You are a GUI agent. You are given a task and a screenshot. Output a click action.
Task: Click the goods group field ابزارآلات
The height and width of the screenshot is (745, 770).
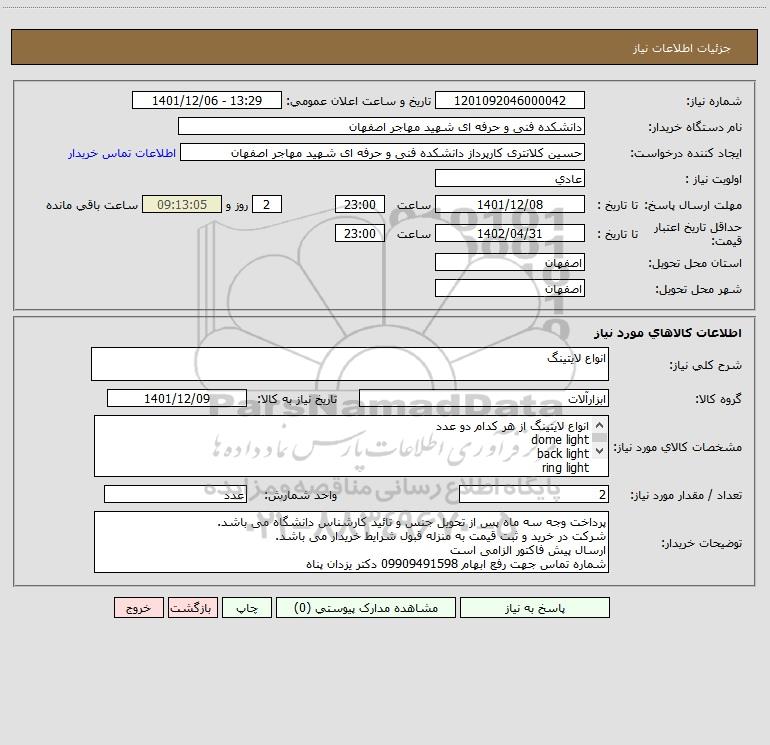(x=484, y=398)
